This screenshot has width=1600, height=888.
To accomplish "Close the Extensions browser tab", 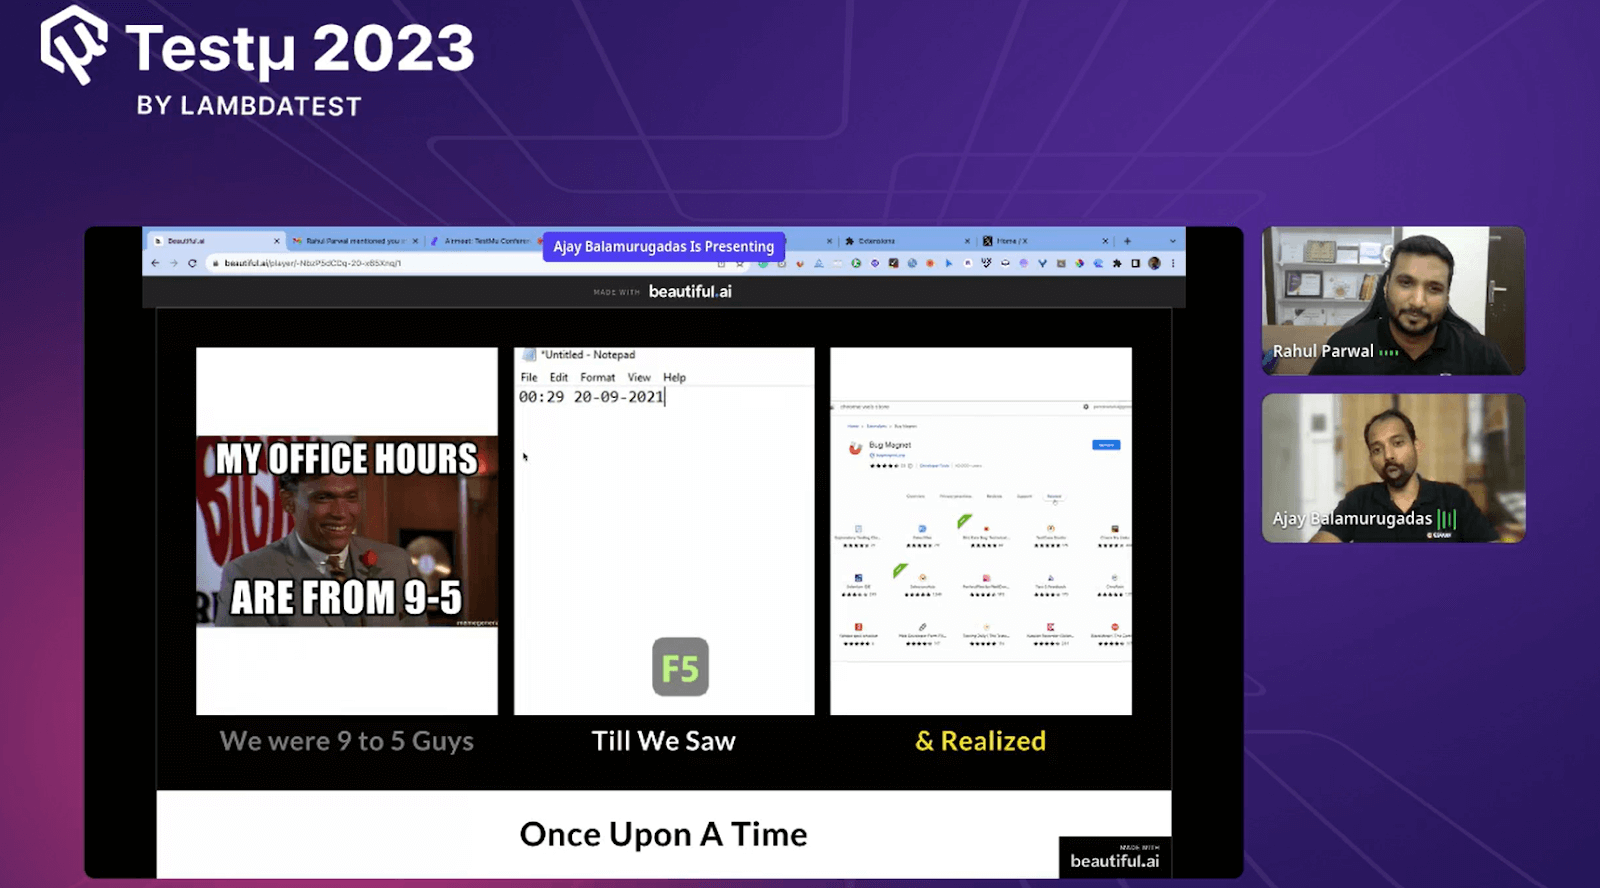I will coord(967,241).
